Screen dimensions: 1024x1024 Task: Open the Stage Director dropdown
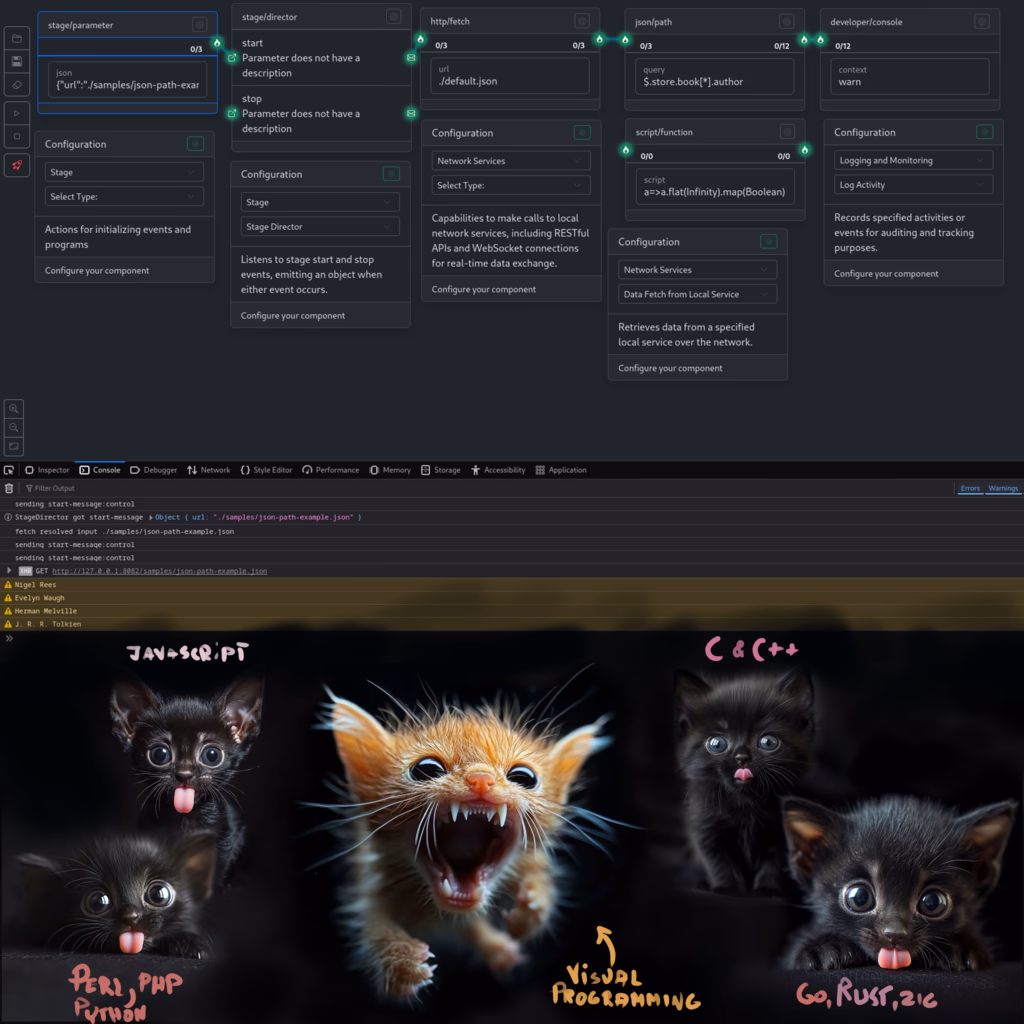[319, 227]
